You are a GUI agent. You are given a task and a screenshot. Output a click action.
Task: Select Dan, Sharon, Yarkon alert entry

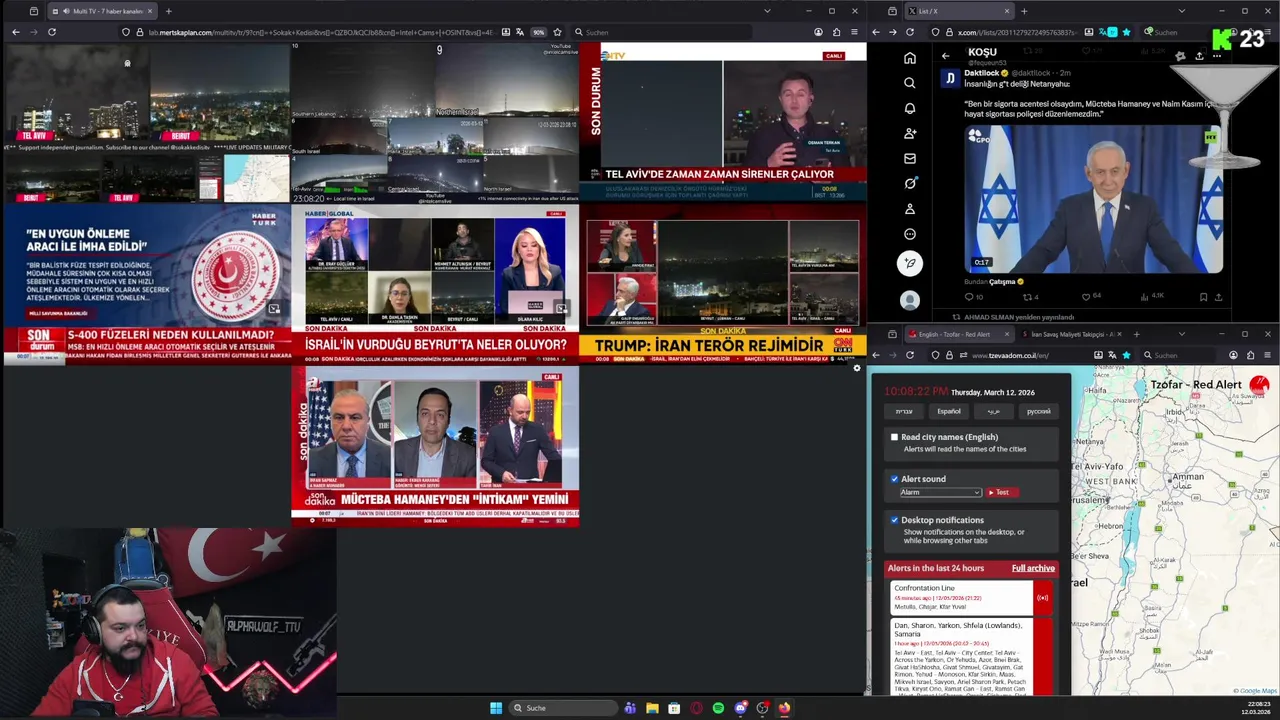961,657
